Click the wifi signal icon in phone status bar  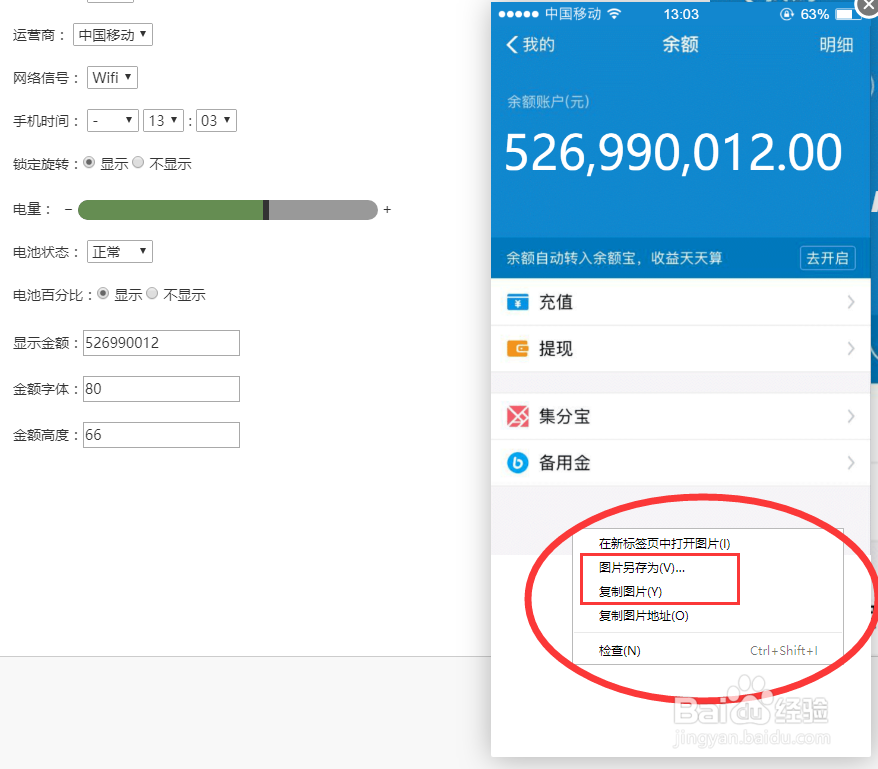tap(614, 14)
